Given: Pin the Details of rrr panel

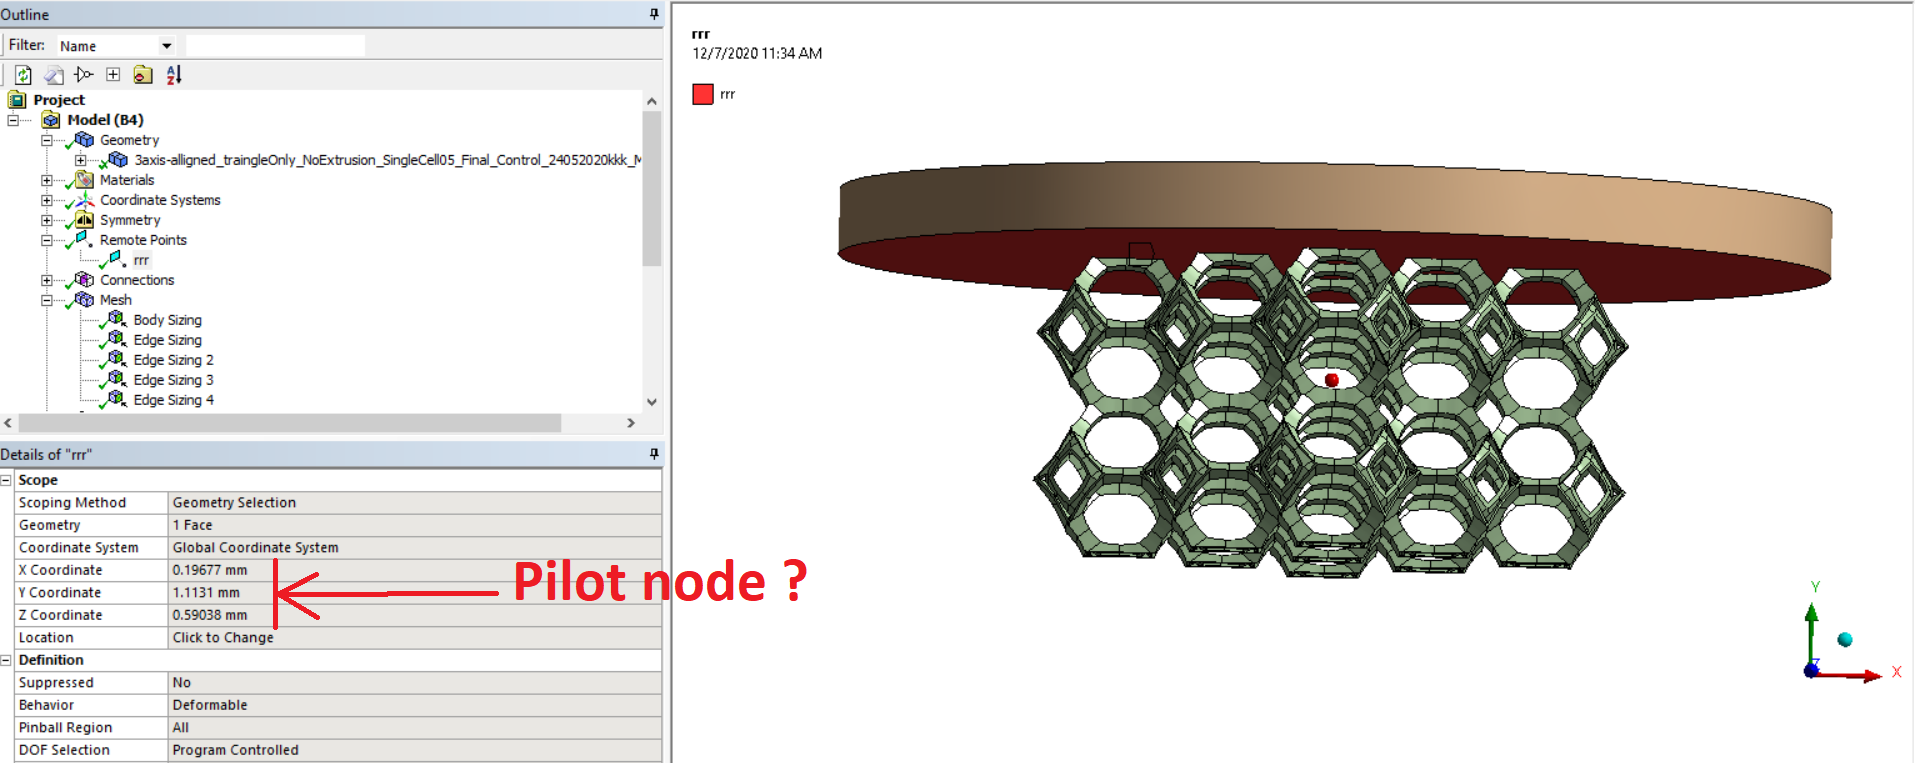Looking at the screenshot, I should pyautogui.click(x=654, y=454).
